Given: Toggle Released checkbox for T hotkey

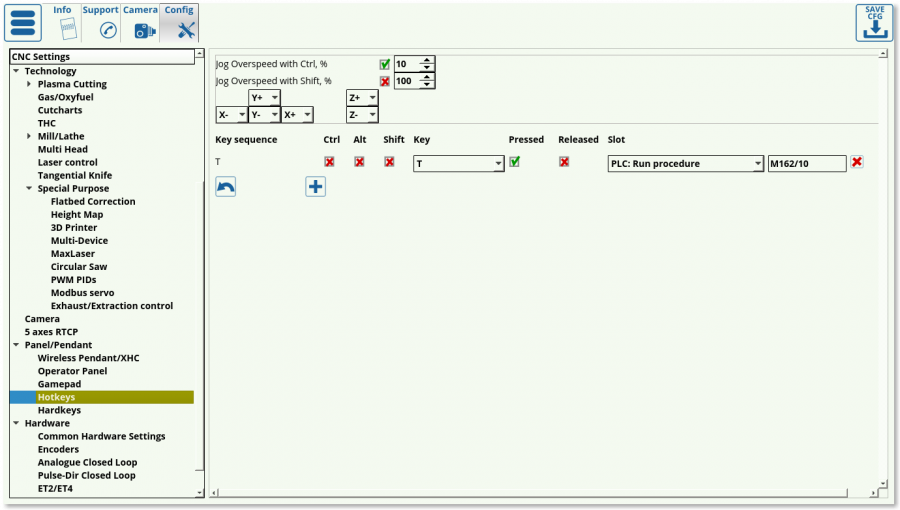Looking at the screenshot, I should (564, 162).
